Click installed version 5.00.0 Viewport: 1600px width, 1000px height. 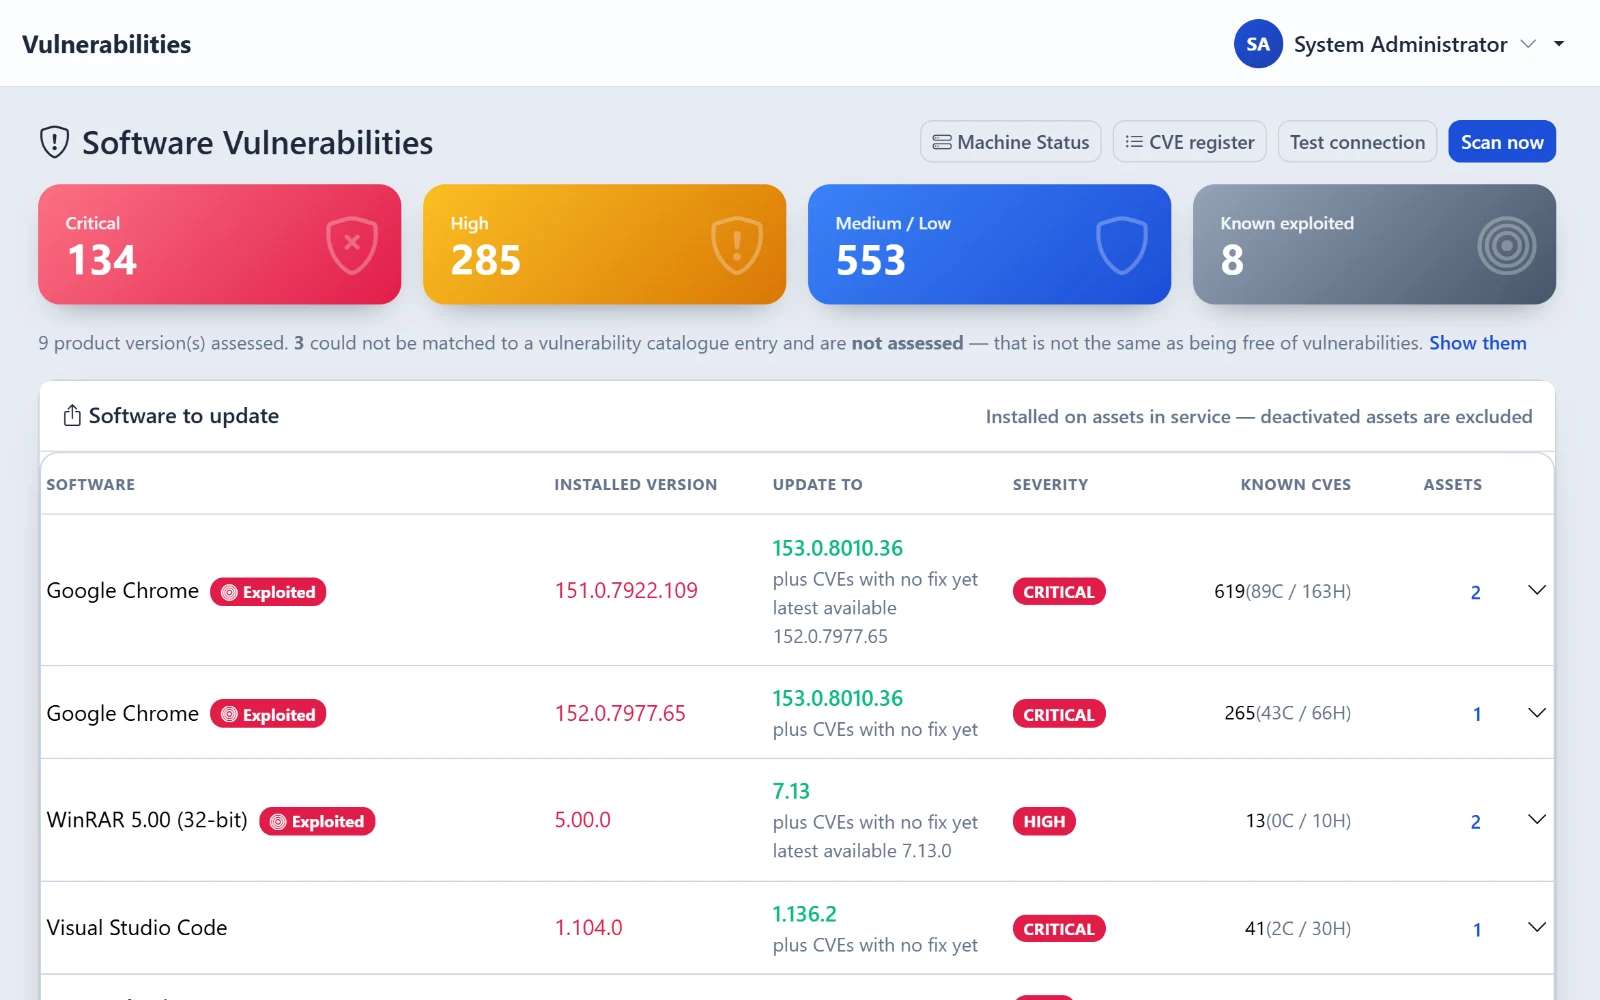coord(583,820)
